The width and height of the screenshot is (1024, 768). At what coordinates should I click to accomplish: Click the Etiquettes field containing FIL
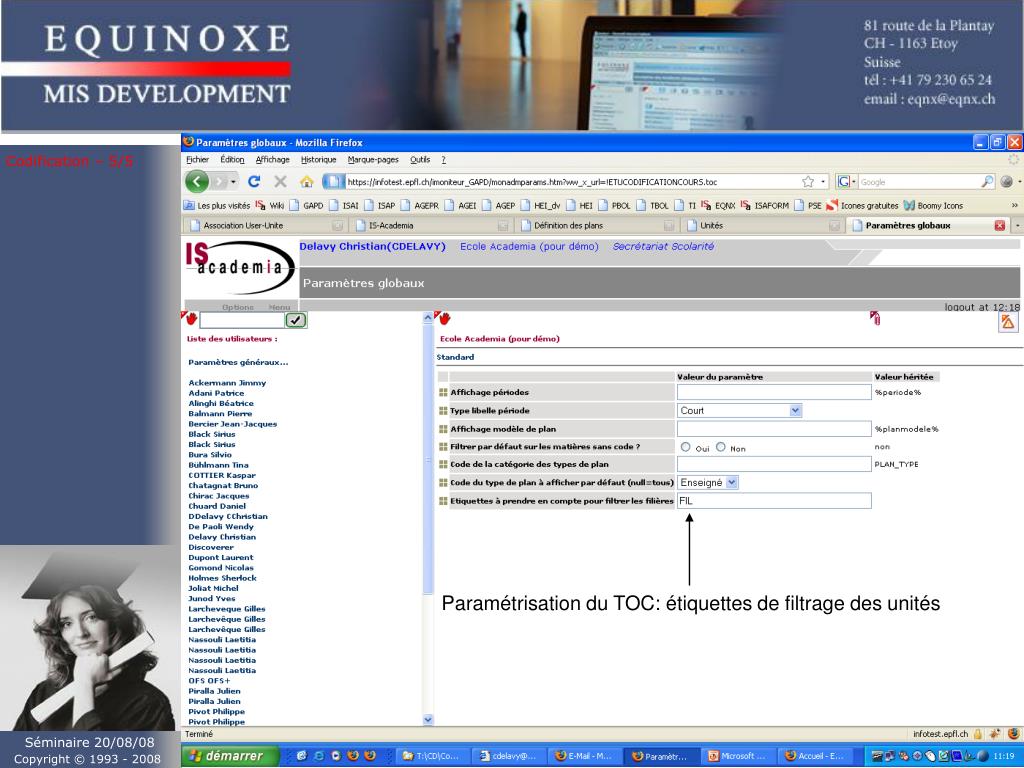click(x=774, y=501)
